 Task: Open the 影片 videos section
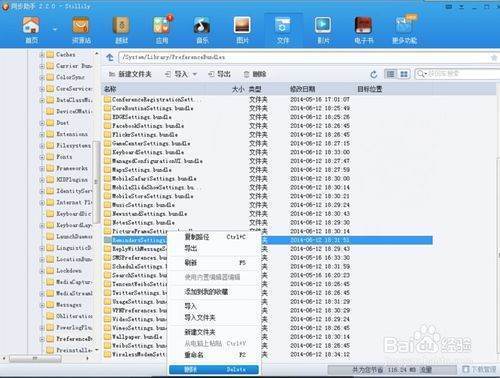tap(323, 30)
